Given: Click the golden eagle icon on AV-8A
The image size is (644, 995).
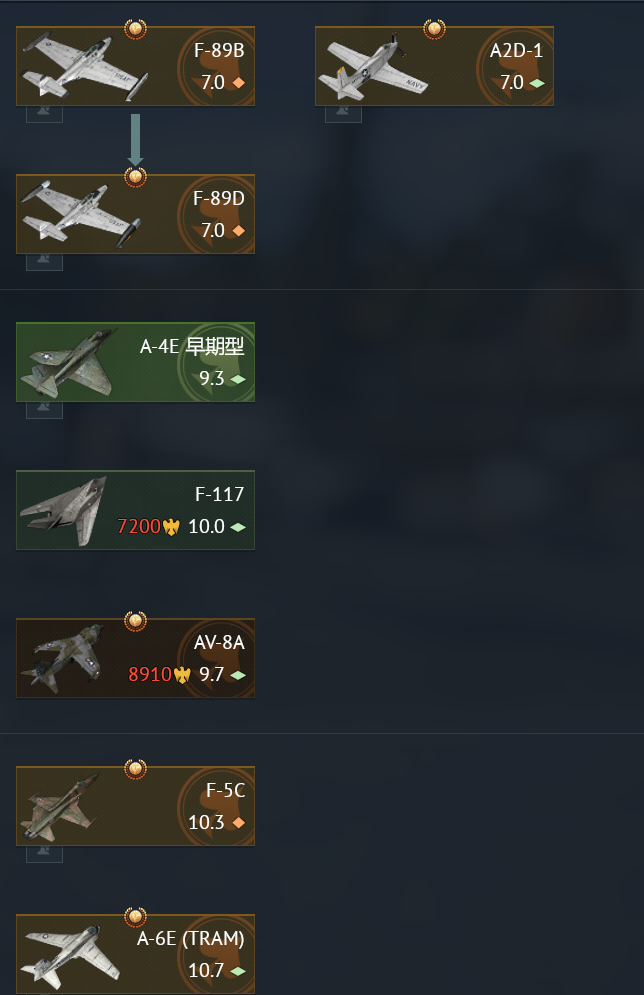Looking at the screenshot, I should point(182,675).
